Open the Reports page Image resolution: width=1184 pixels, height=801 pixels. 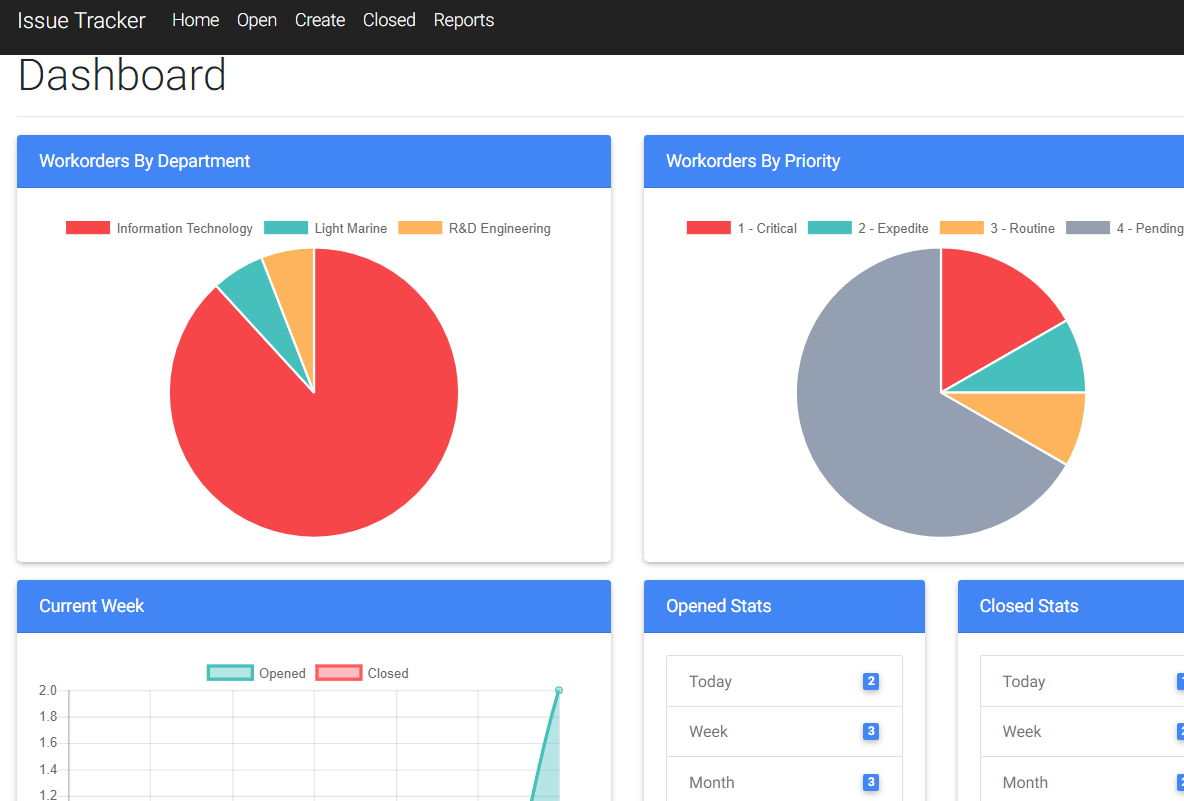point(464,20)
